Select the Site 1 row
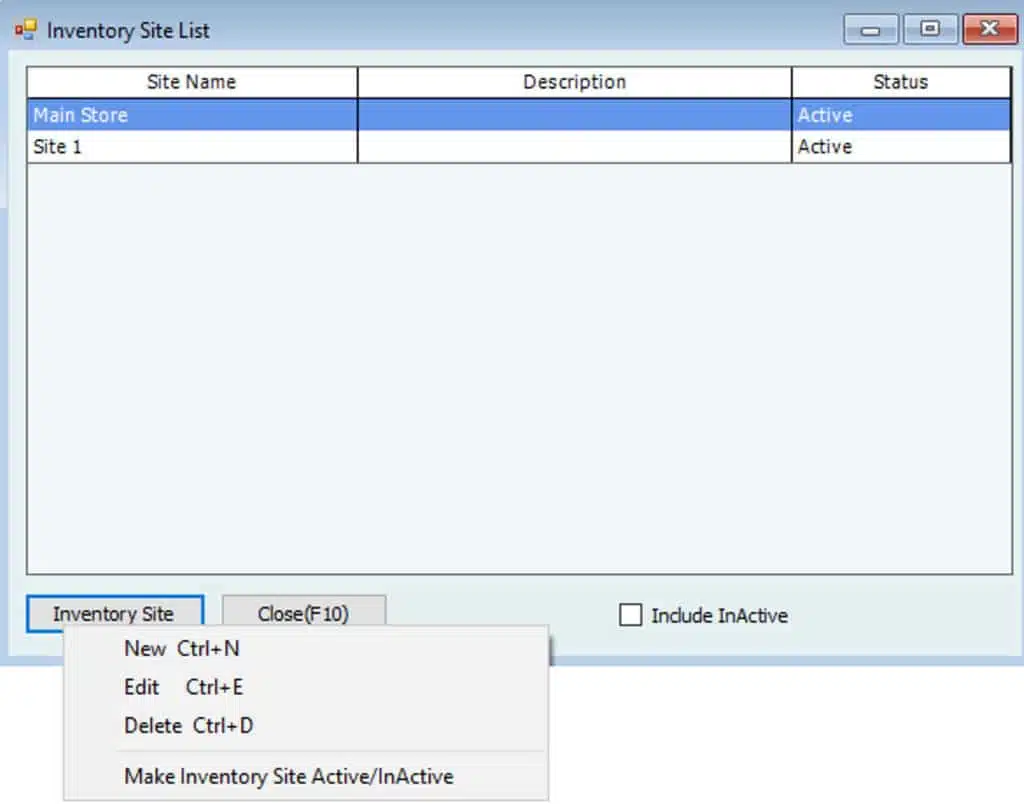Screen dimensions: 1024x804 (x=519, y=147)
